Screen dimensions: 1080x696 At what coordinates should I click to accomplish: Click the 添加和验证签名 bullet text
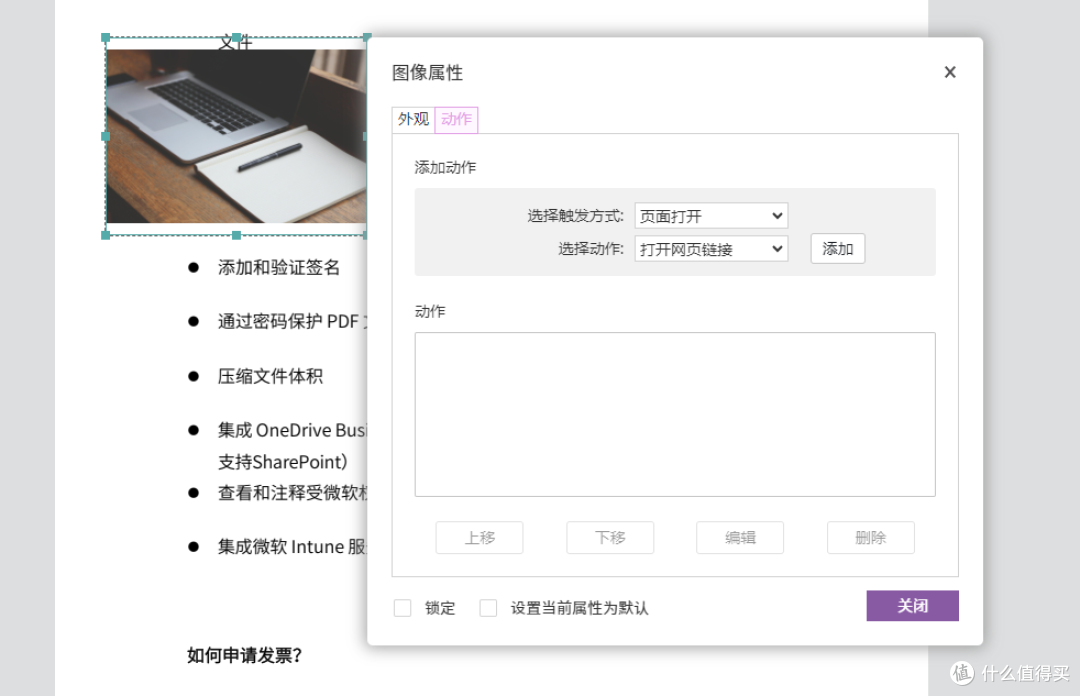coord(279,267)
